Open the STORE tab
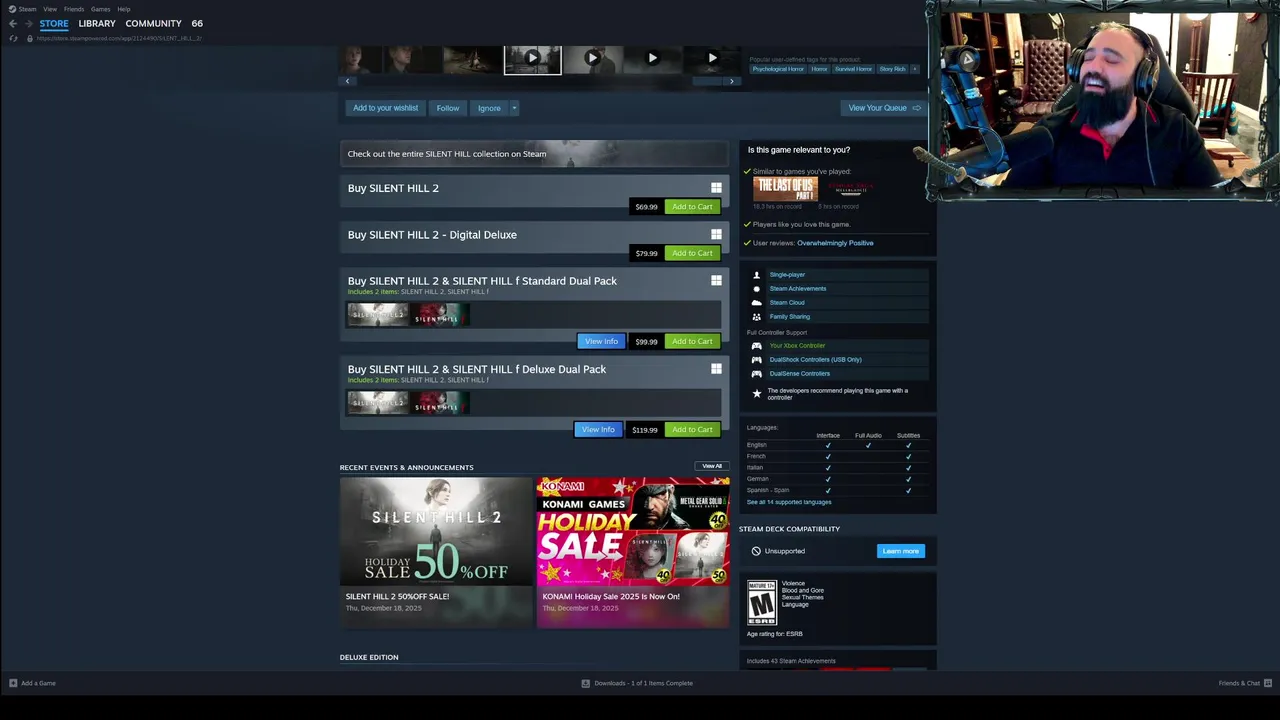Viewport: 1280px width, 720px height. pyautogui.click(x=54, y=23)
